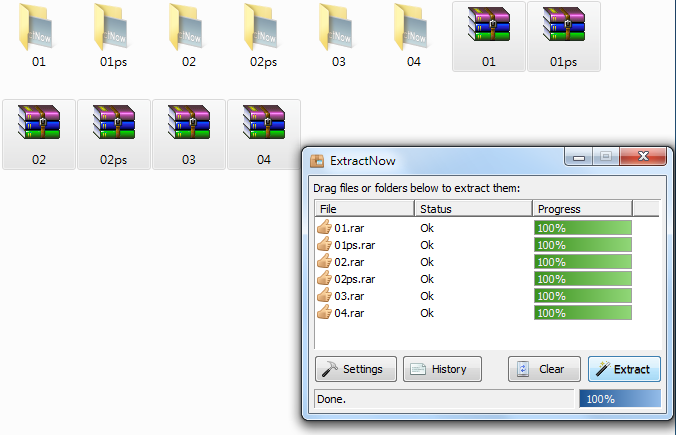This screenshot has width=676, height=435.
Task: Select the 01 RAR archive icon
Action: point(489,25)
